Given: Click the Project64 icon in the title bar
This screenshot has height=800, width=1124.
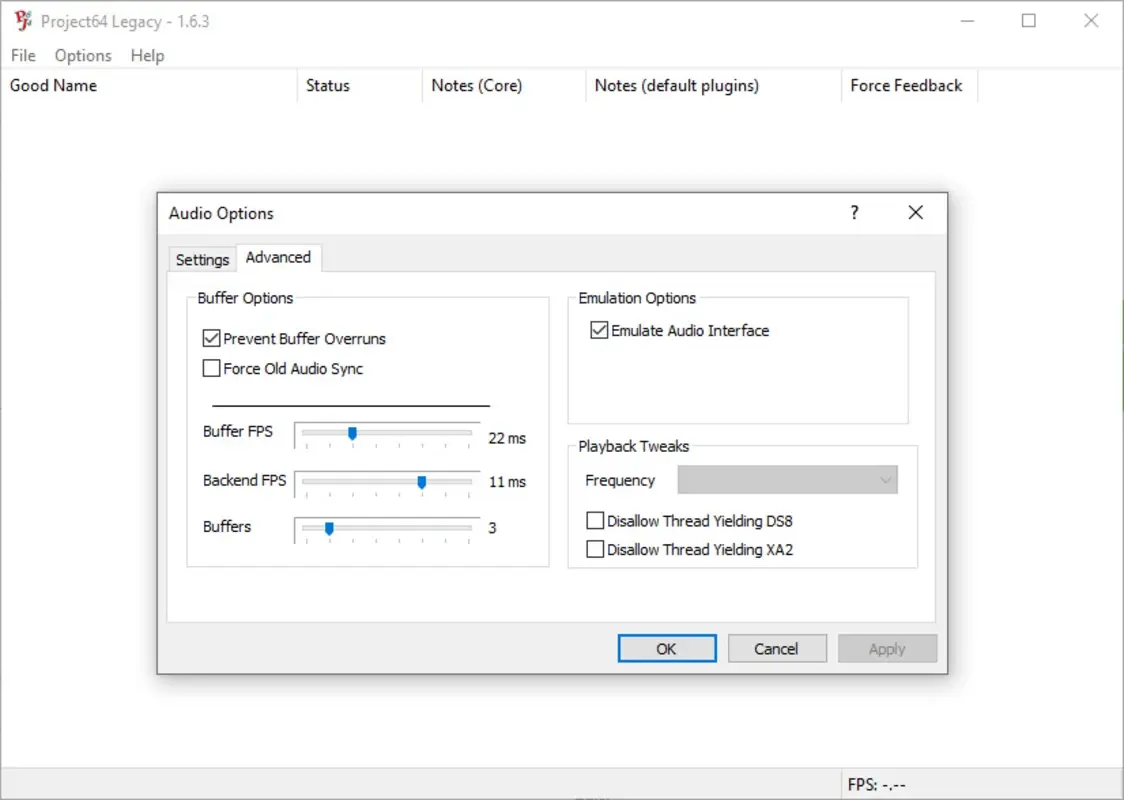Looking at the screenshot, I should 21,20.
